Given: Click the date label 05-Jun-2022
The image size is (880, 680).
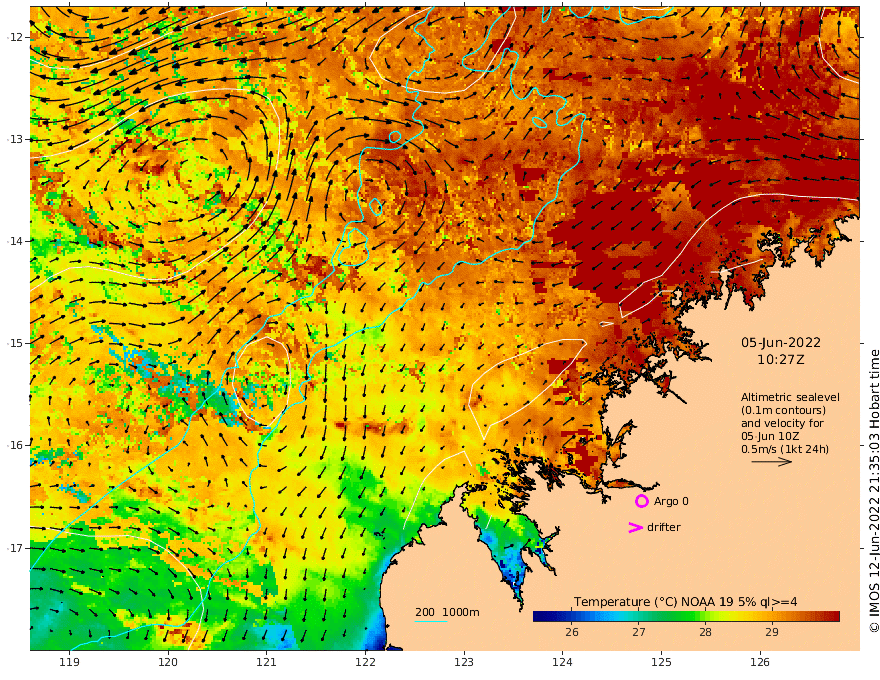Looking at the screenshot, I should click(x=781, y=343).
